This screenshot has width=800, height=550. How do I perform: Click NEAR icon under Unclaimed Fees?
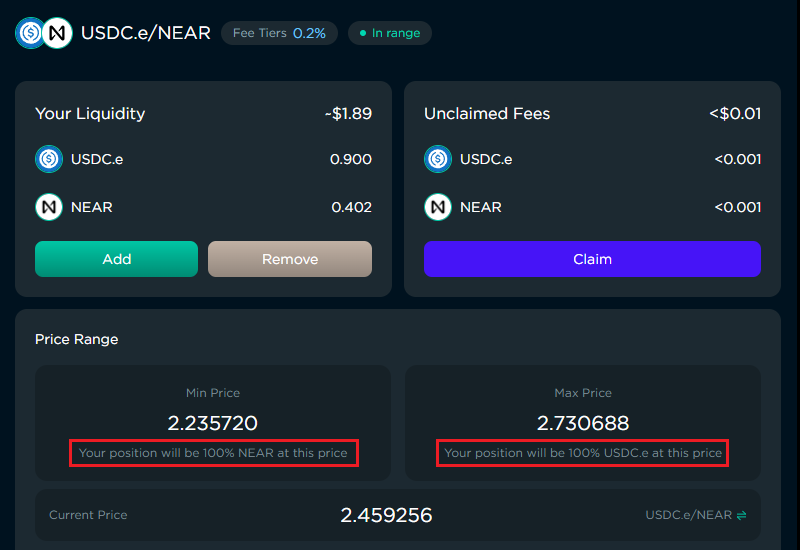click(x=438, y=207)
